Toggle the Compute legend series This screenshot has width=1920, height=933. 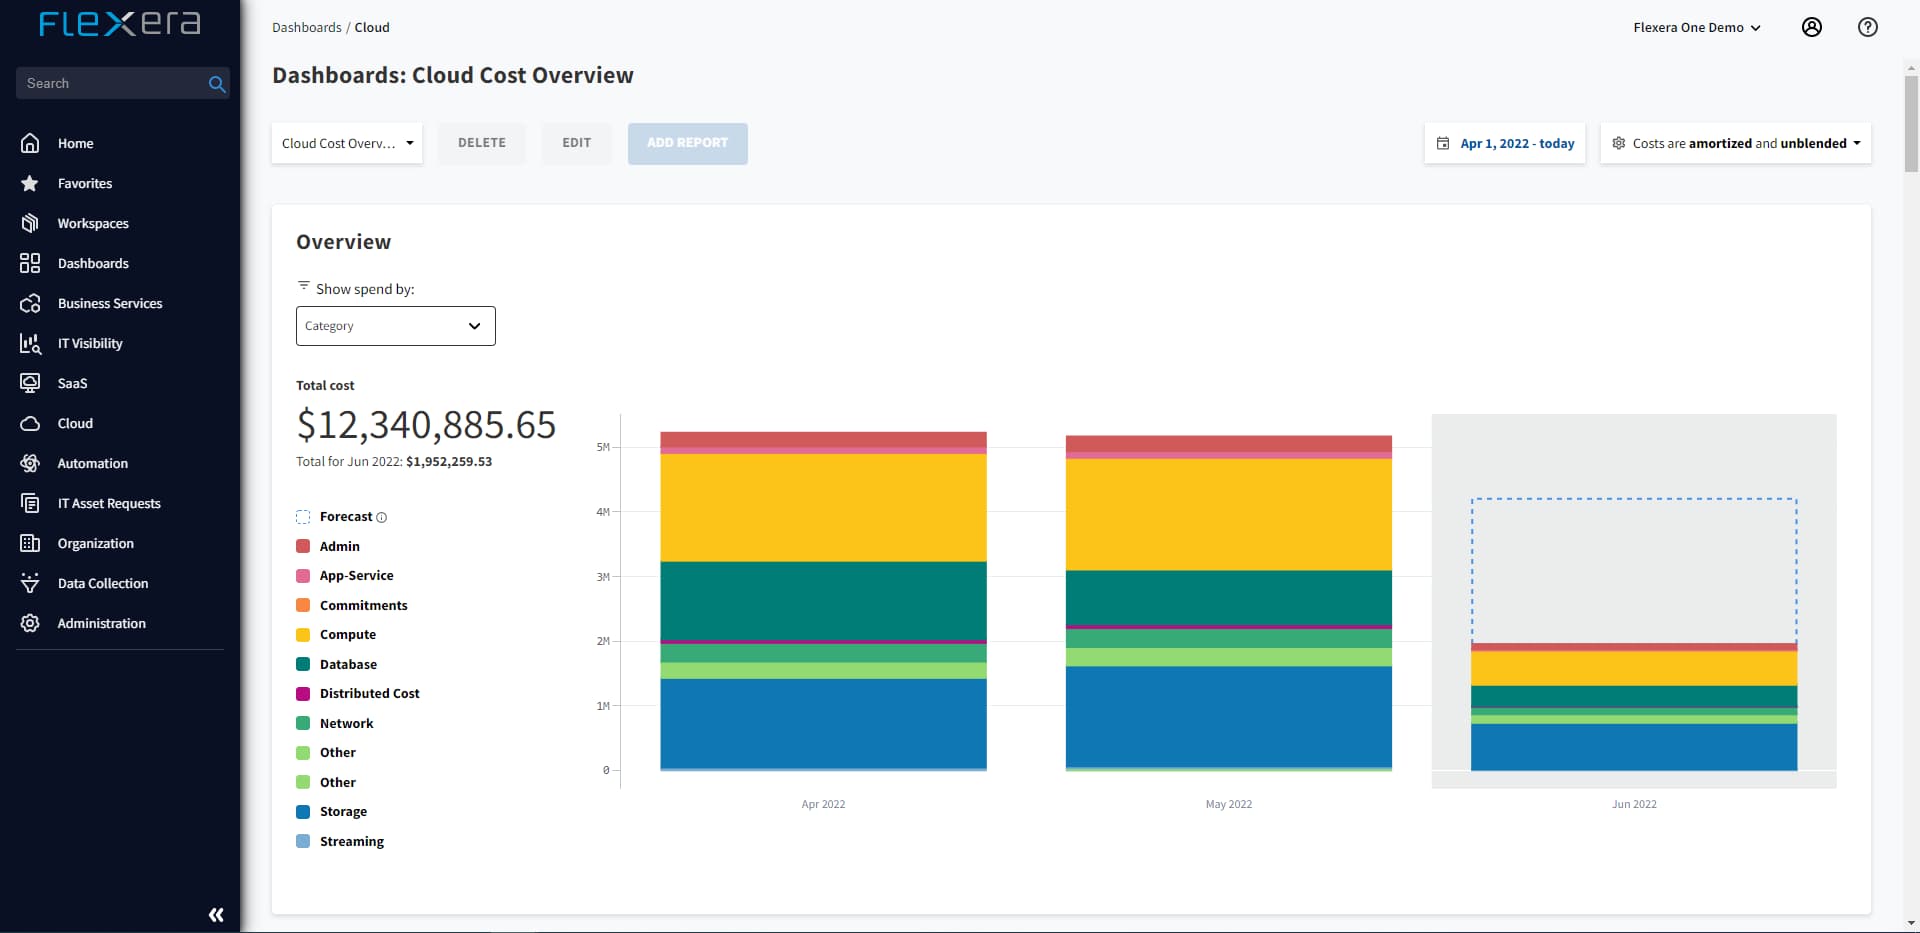pyautogui.click(x=336, y=635)
